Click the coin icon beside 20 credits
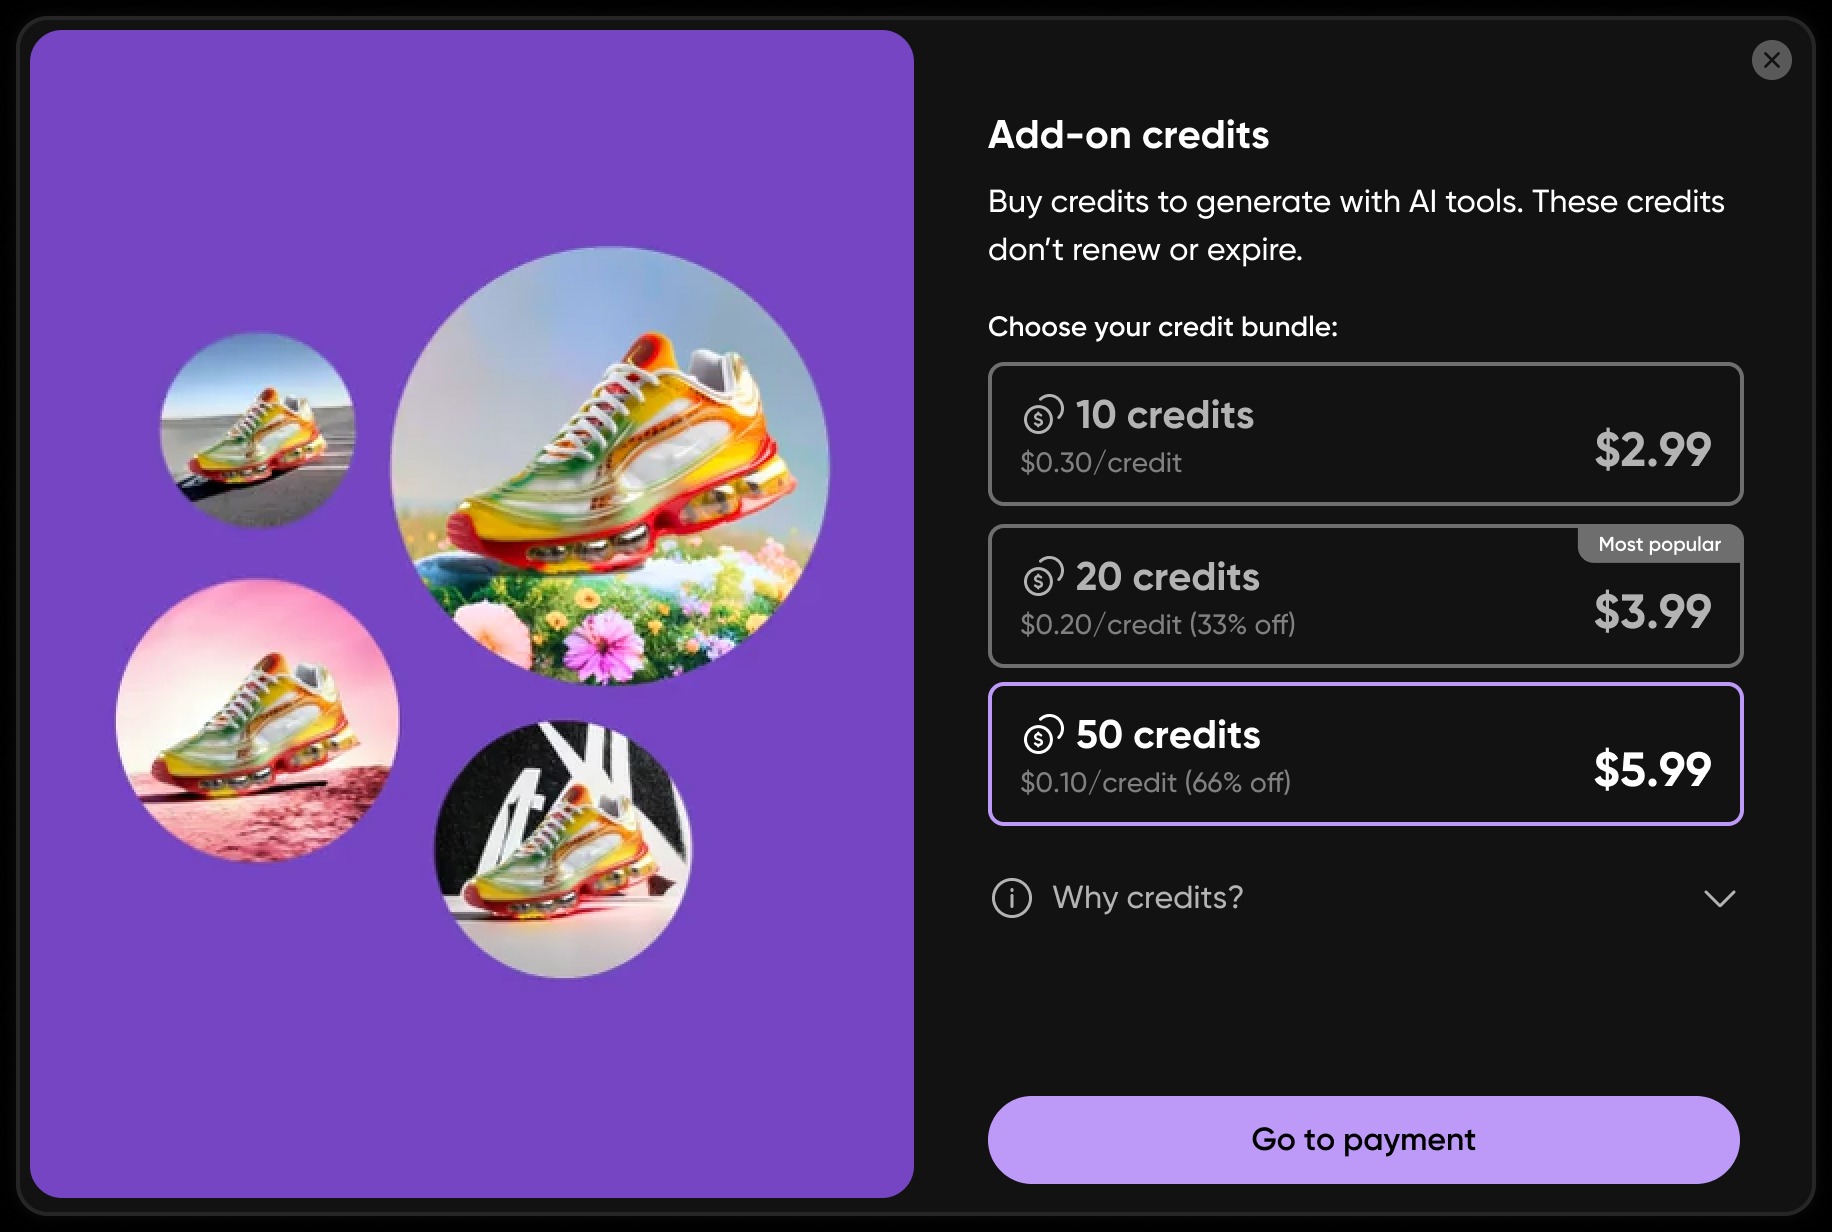Screen dimensions: 1832x1232 tap(1043, 577)
